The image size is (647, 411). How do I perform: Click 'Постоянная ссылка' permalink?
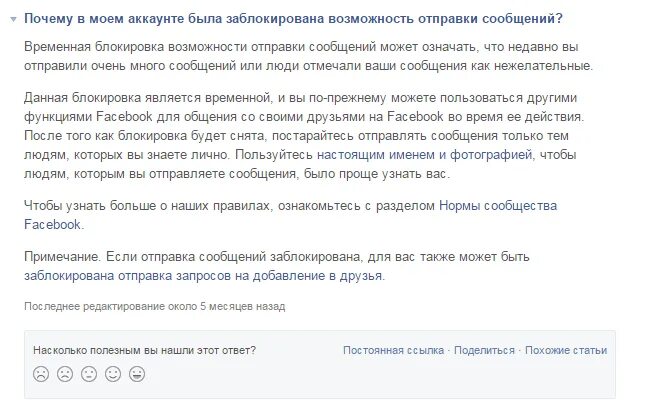point(393,350)
